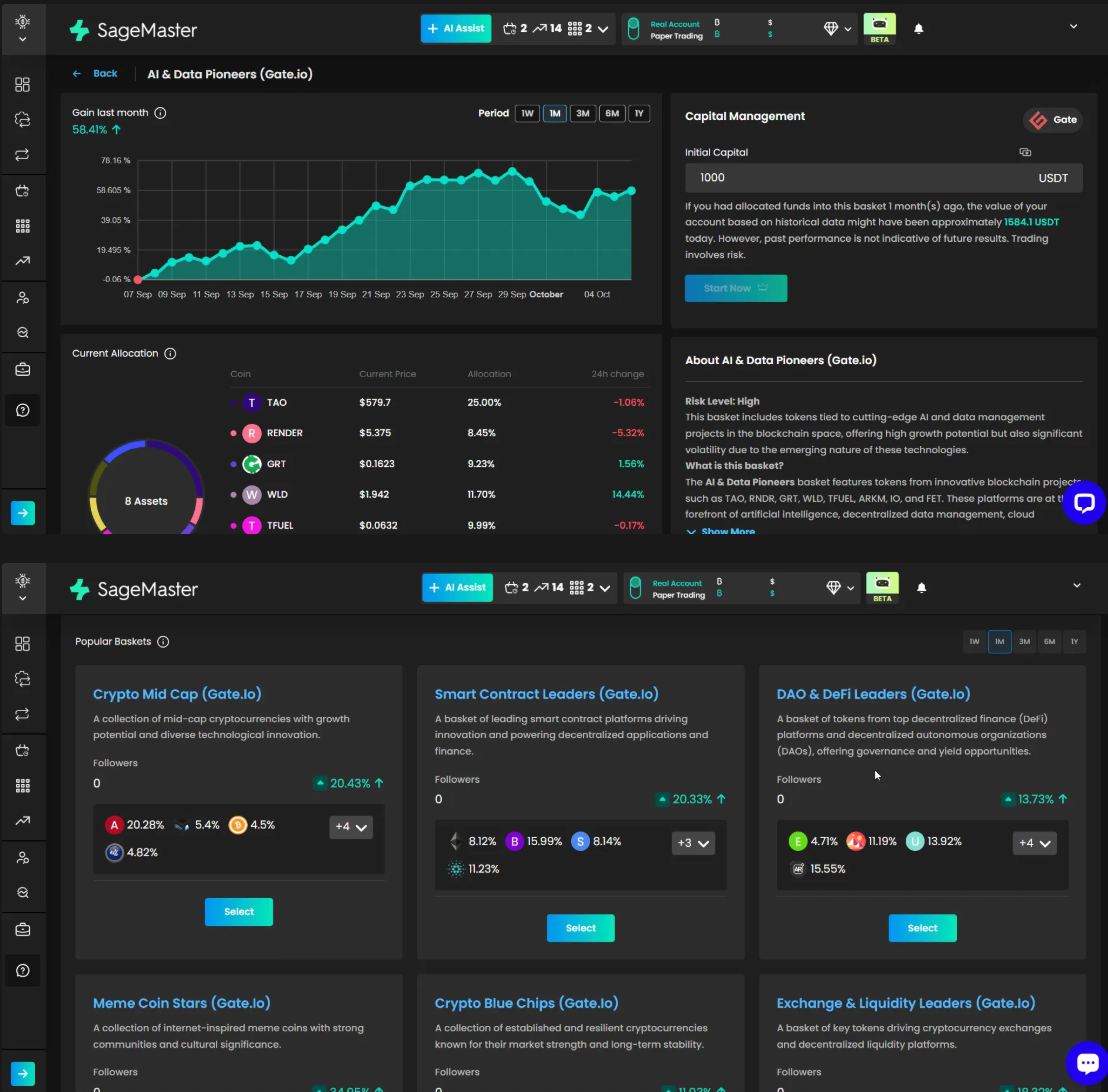Screen dimensions: 1108x1092
Task: Go Back from the AI & Data Pioneers page
Action: (x=95, y=74)
